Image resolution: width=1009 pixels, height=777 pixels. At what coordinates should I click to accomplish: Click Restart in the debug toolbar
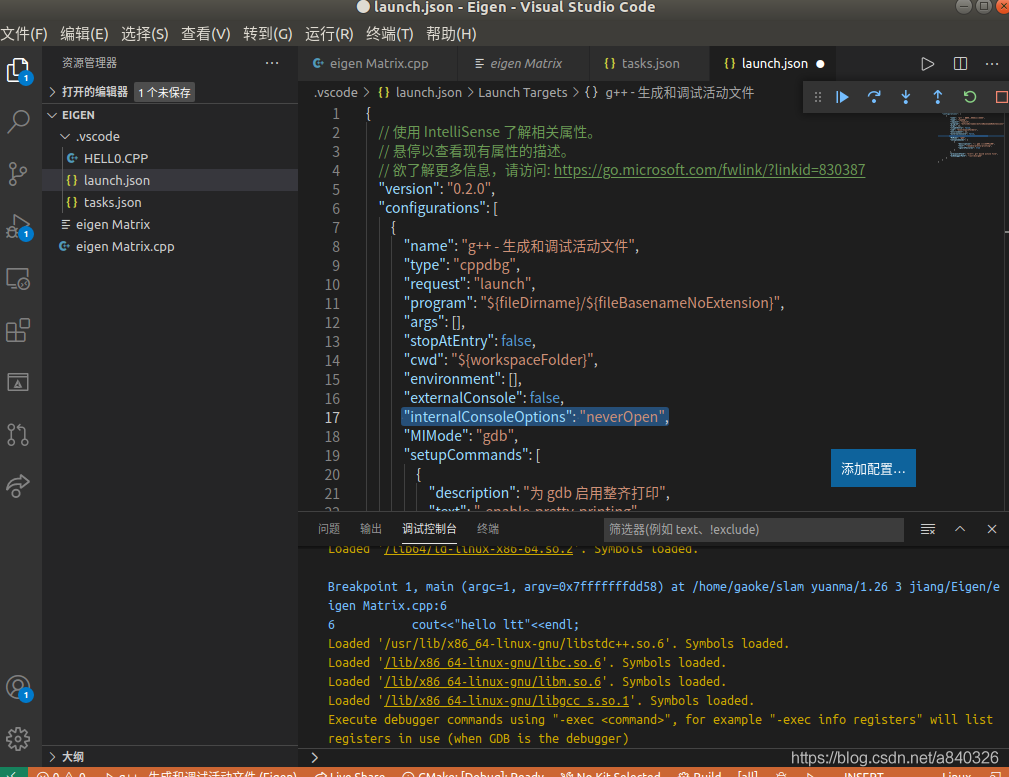click(x=970, y=97)
